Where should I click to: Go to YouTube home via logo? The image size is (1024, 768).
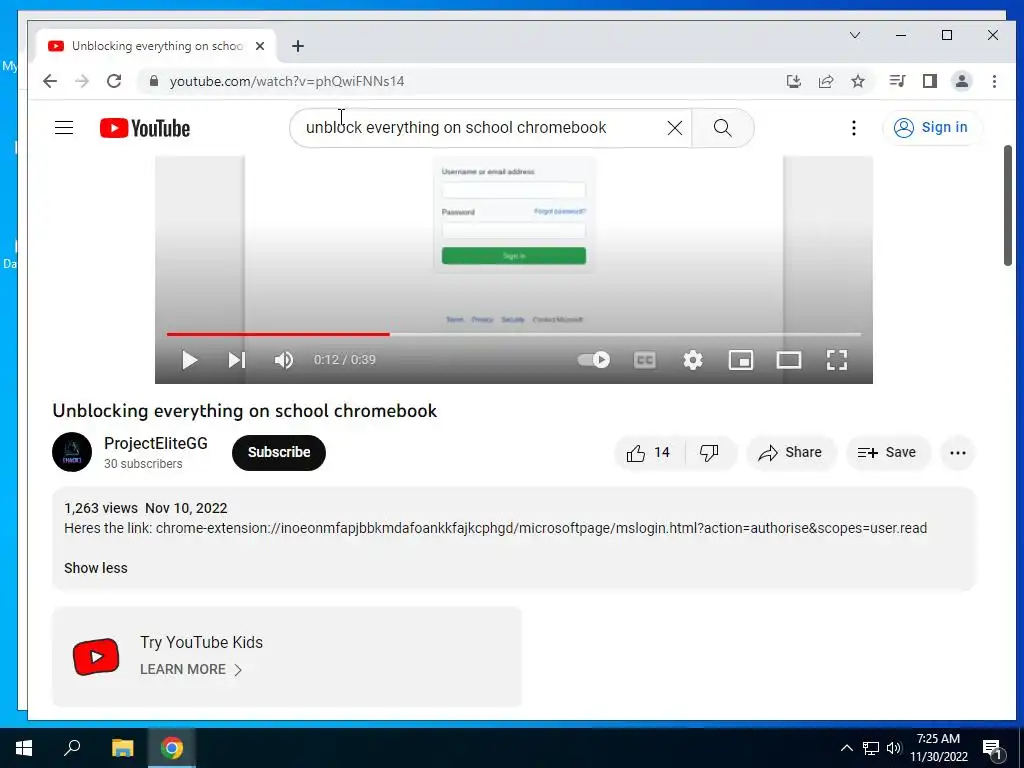145,128
